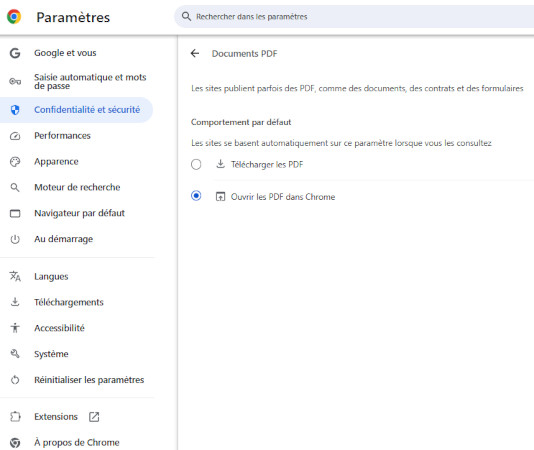The height and width of the screenshot is (450, 534).
Task: Select the Télécharger les PDF radio button
Action: [x=196, y=165]
